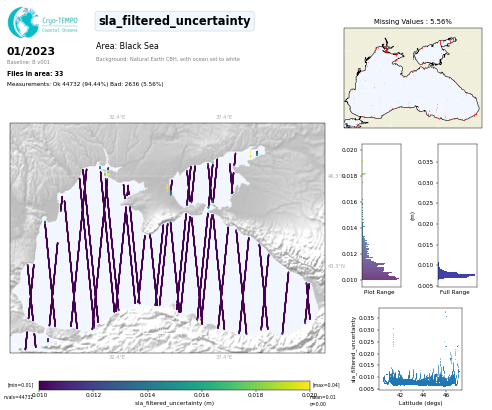Screen dimensions: 492x410
Task: Click the Area: Black Sea label
Action: pyautogui.click(x=127, y=46)
